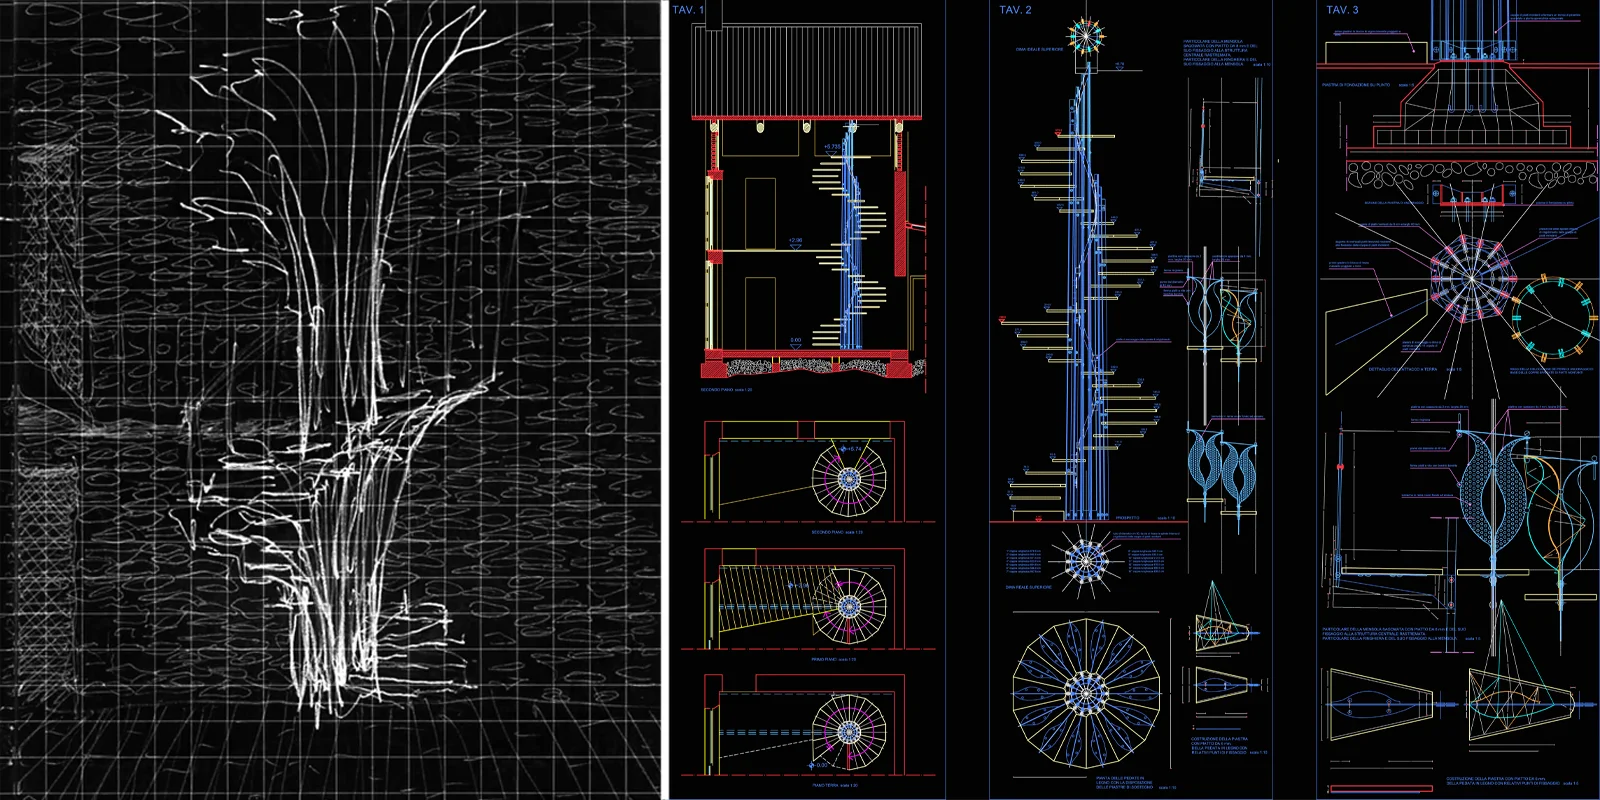This screenshot has height=800, width=1600.
Task: Click the +2.98 level marker in section
Action: (795, 242)
